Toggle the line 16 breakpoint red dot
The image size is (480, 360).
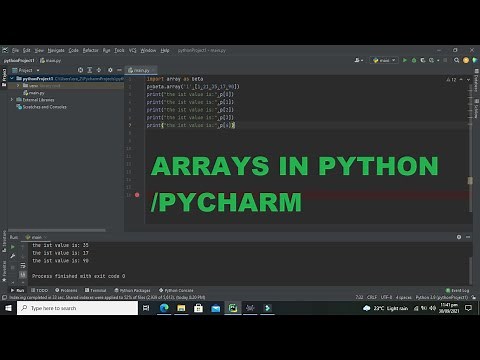[137, 195]
